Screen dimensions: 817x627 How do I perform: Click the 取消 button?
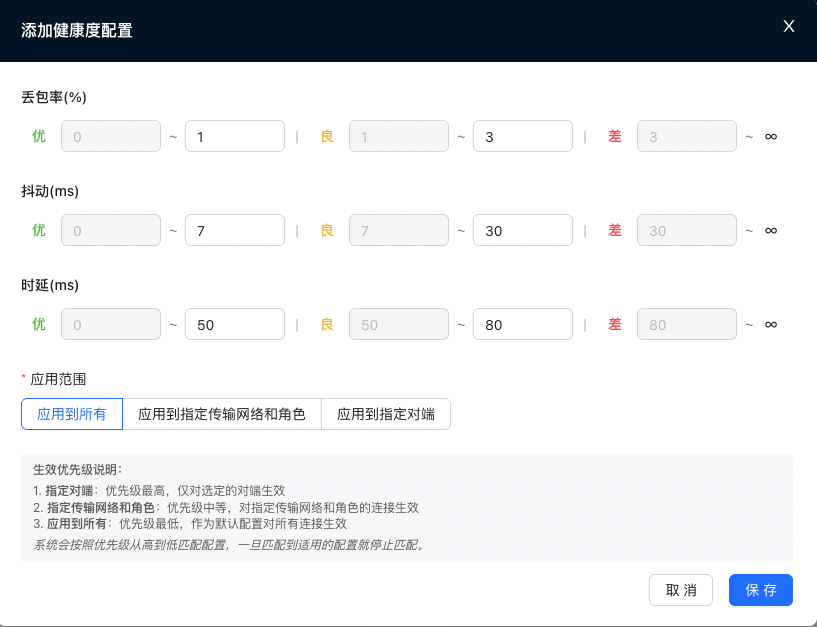click(x=681, y=590)
